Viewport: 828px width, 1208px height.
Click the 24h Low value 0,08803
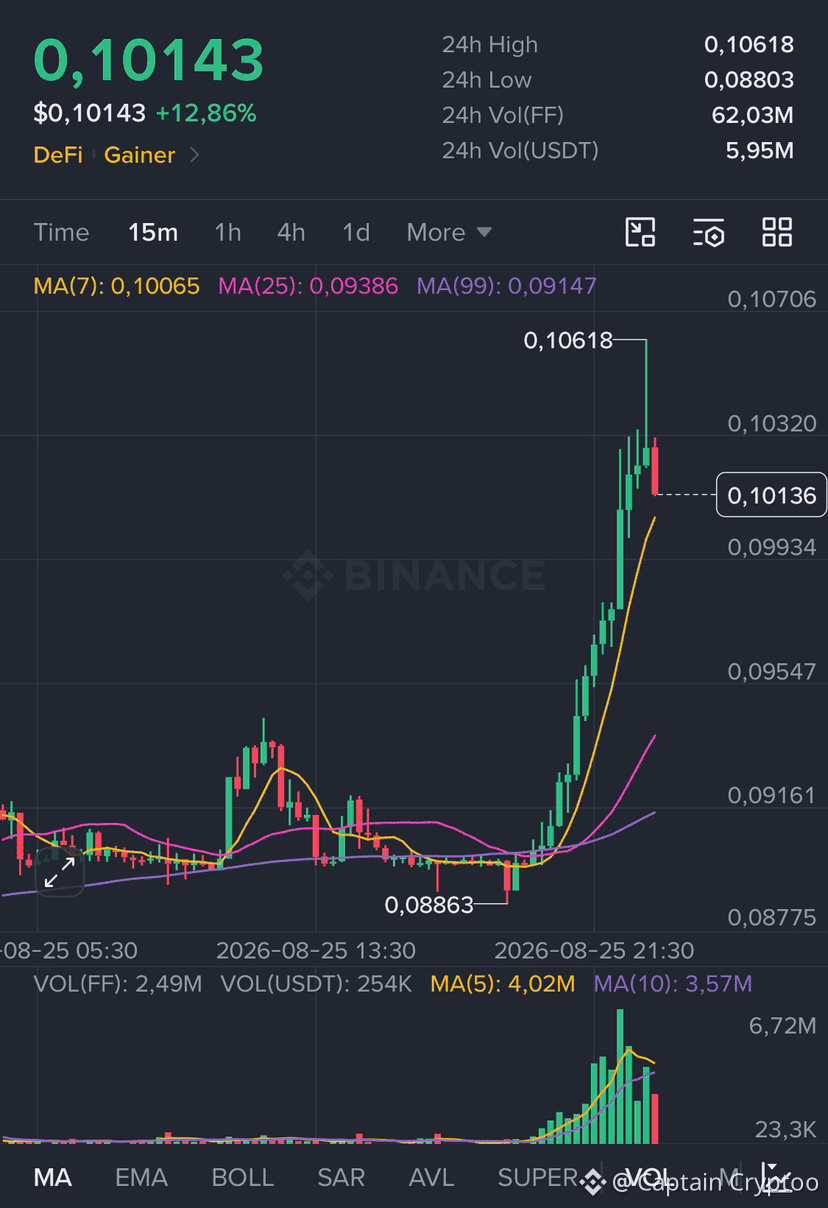pos(749,80)
